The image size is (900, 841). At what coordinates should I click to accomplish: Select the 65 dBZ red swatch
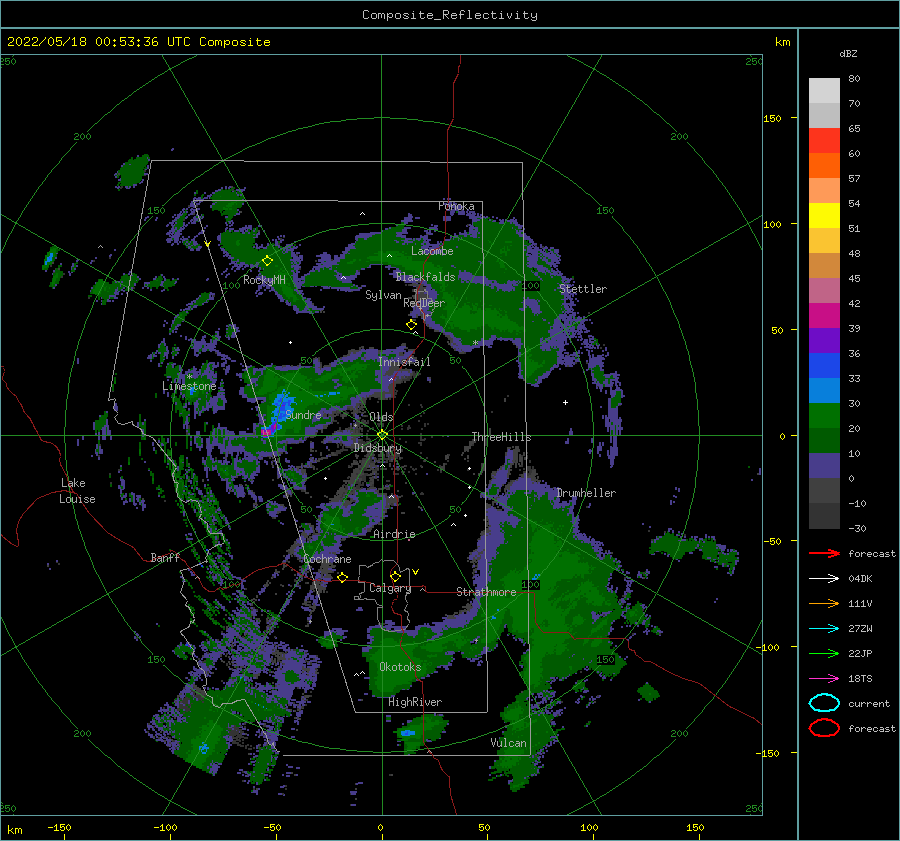pos(824,140)
